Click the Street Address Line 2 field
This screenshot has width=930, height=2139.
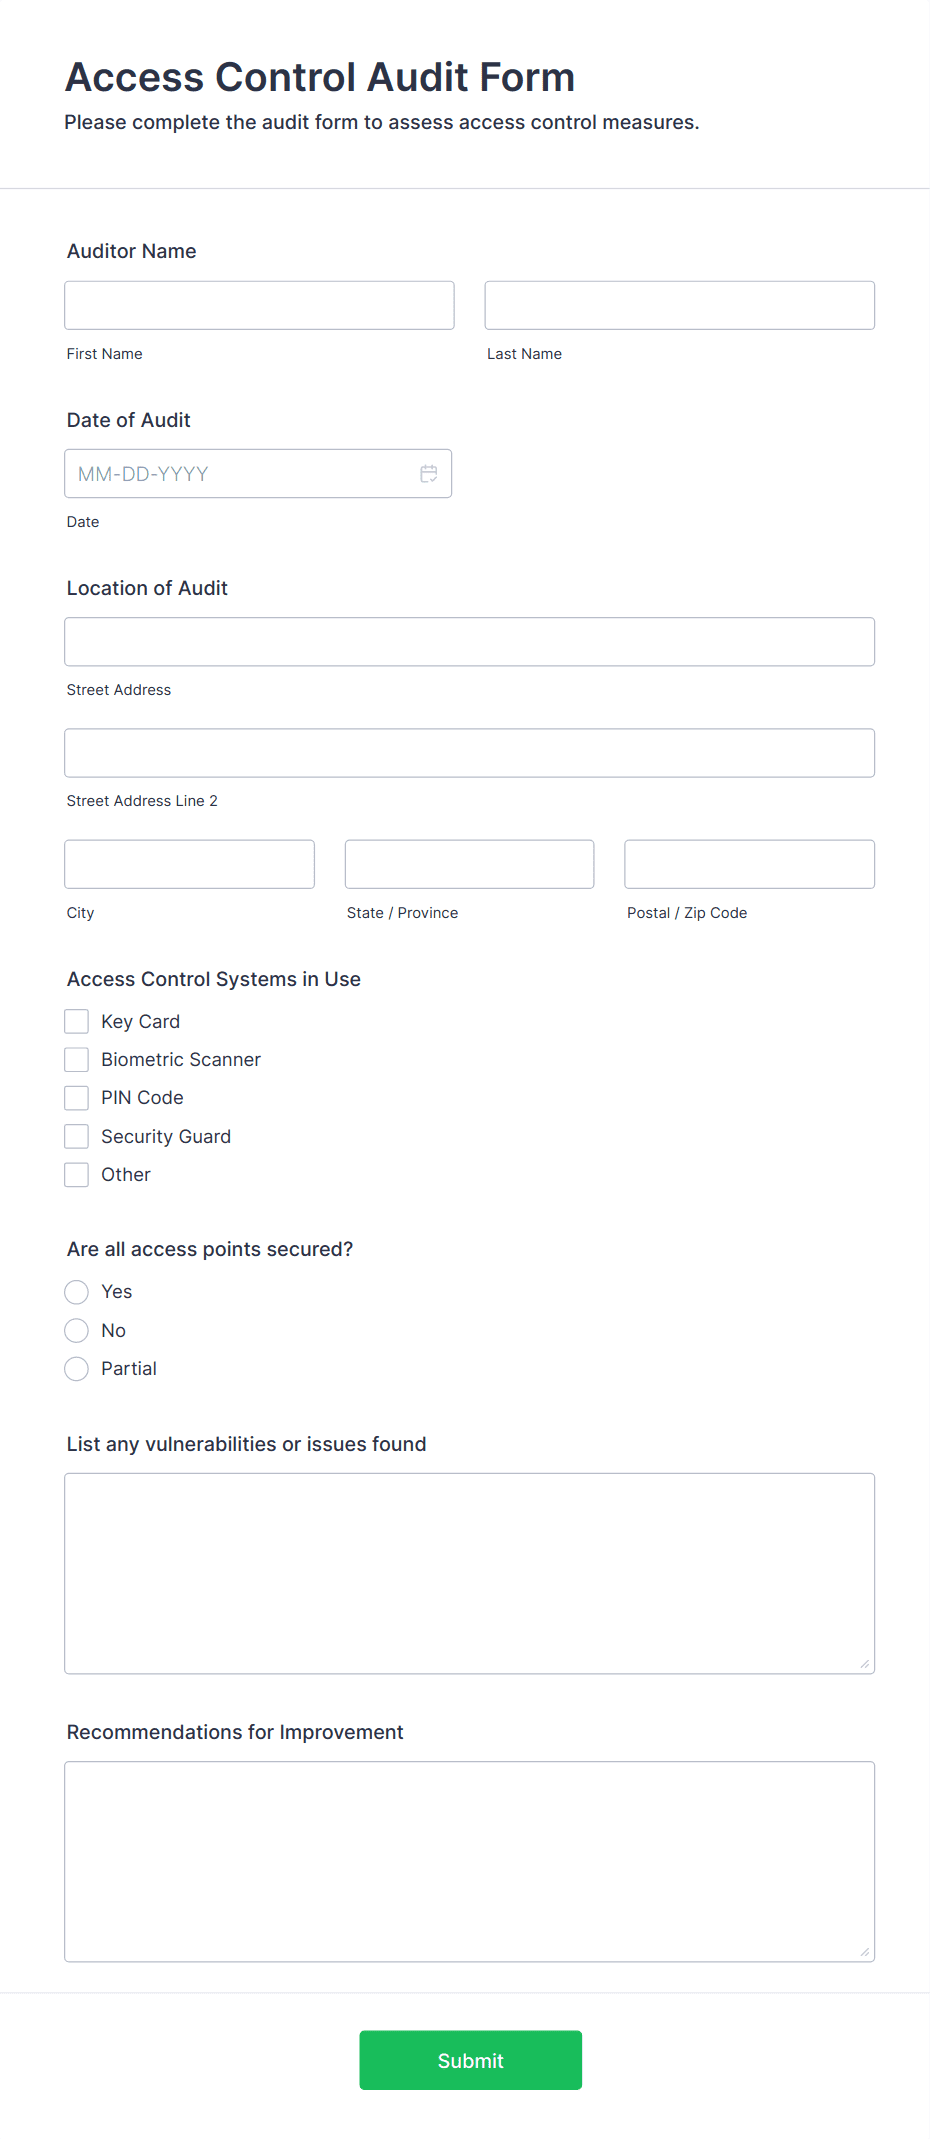pos(469,753)
